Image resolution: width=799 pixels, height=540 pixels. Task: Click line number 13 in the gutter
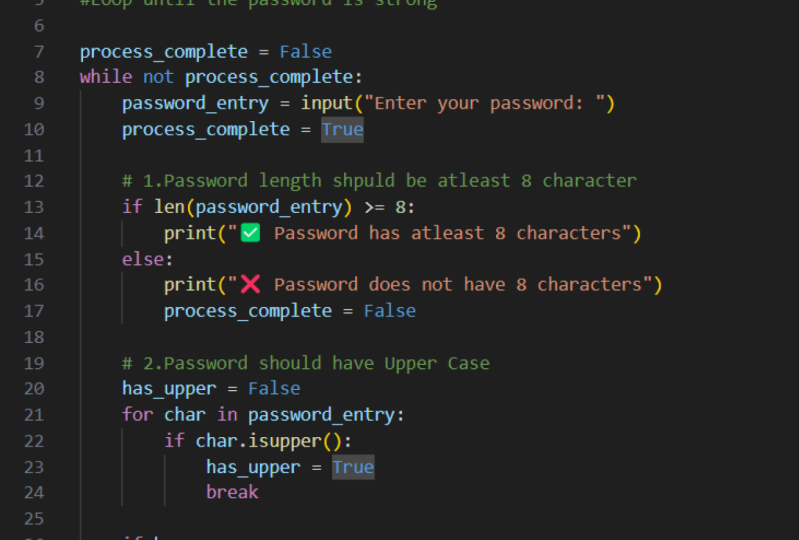[x=34, y=207]
